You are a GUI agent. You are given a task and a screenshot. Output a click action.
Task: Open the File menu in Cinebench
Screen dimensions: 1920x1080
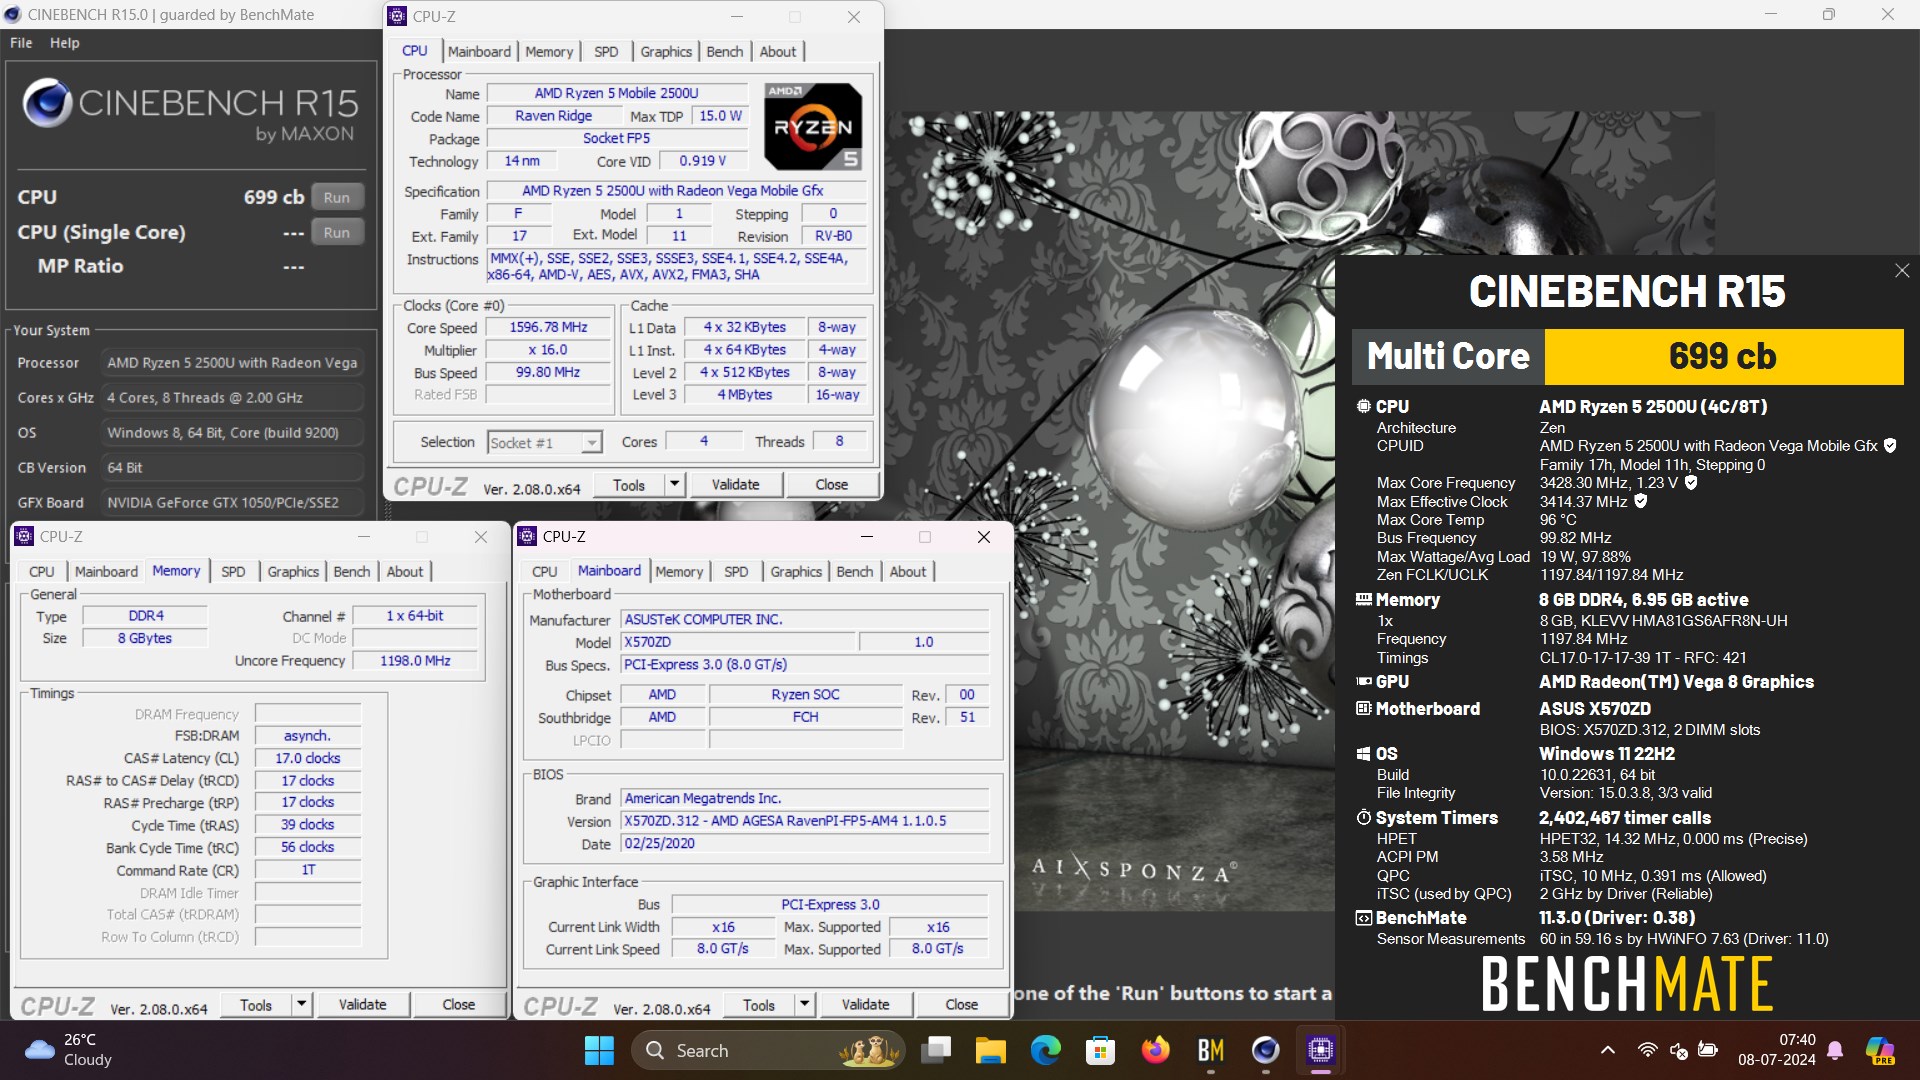pos(21,43)
